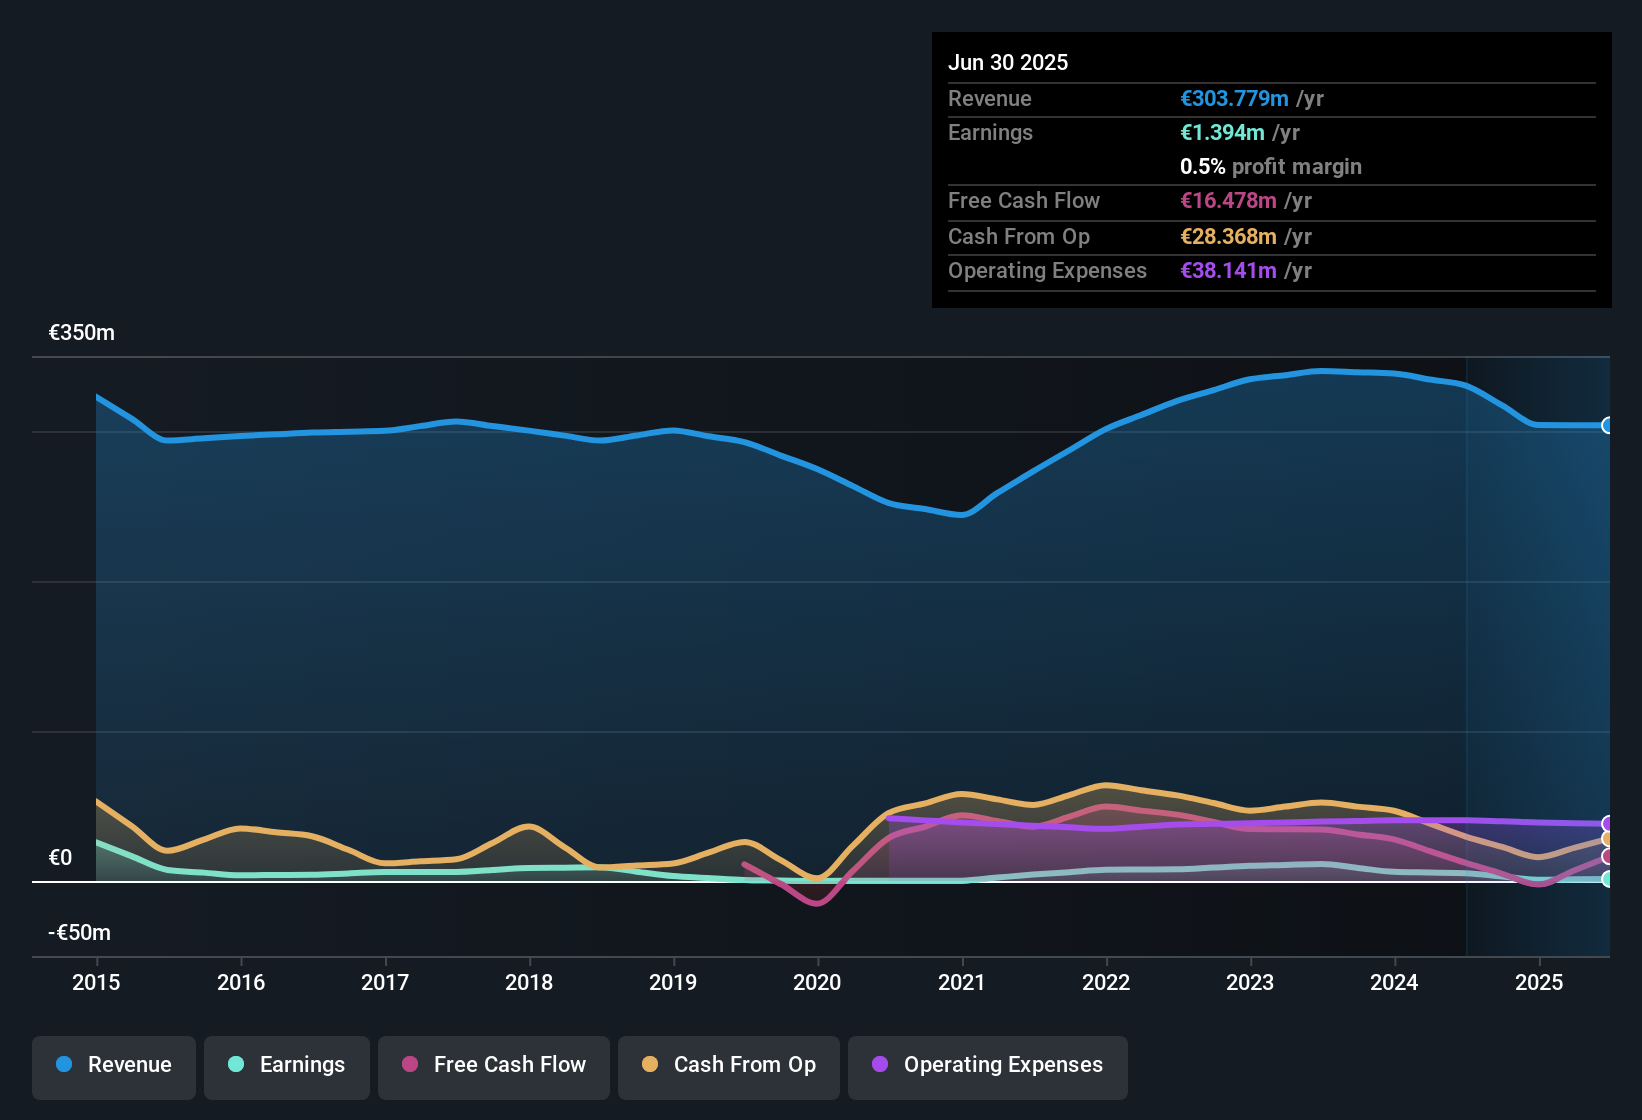This screenshot has width=1642, height=1120.
Task: Toggle the Revenue legend button
Action: pyautogui.click(x=114, y=1065)
